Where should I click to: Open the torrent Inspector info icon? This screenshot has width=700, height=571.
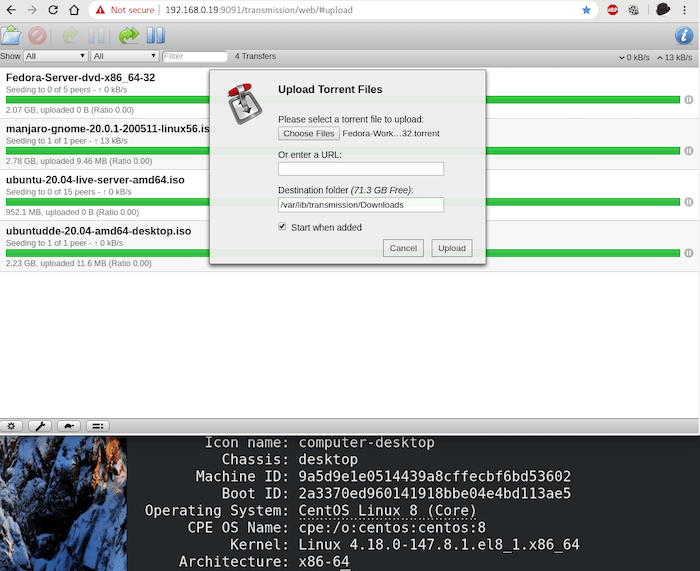[x=684, y=35]
